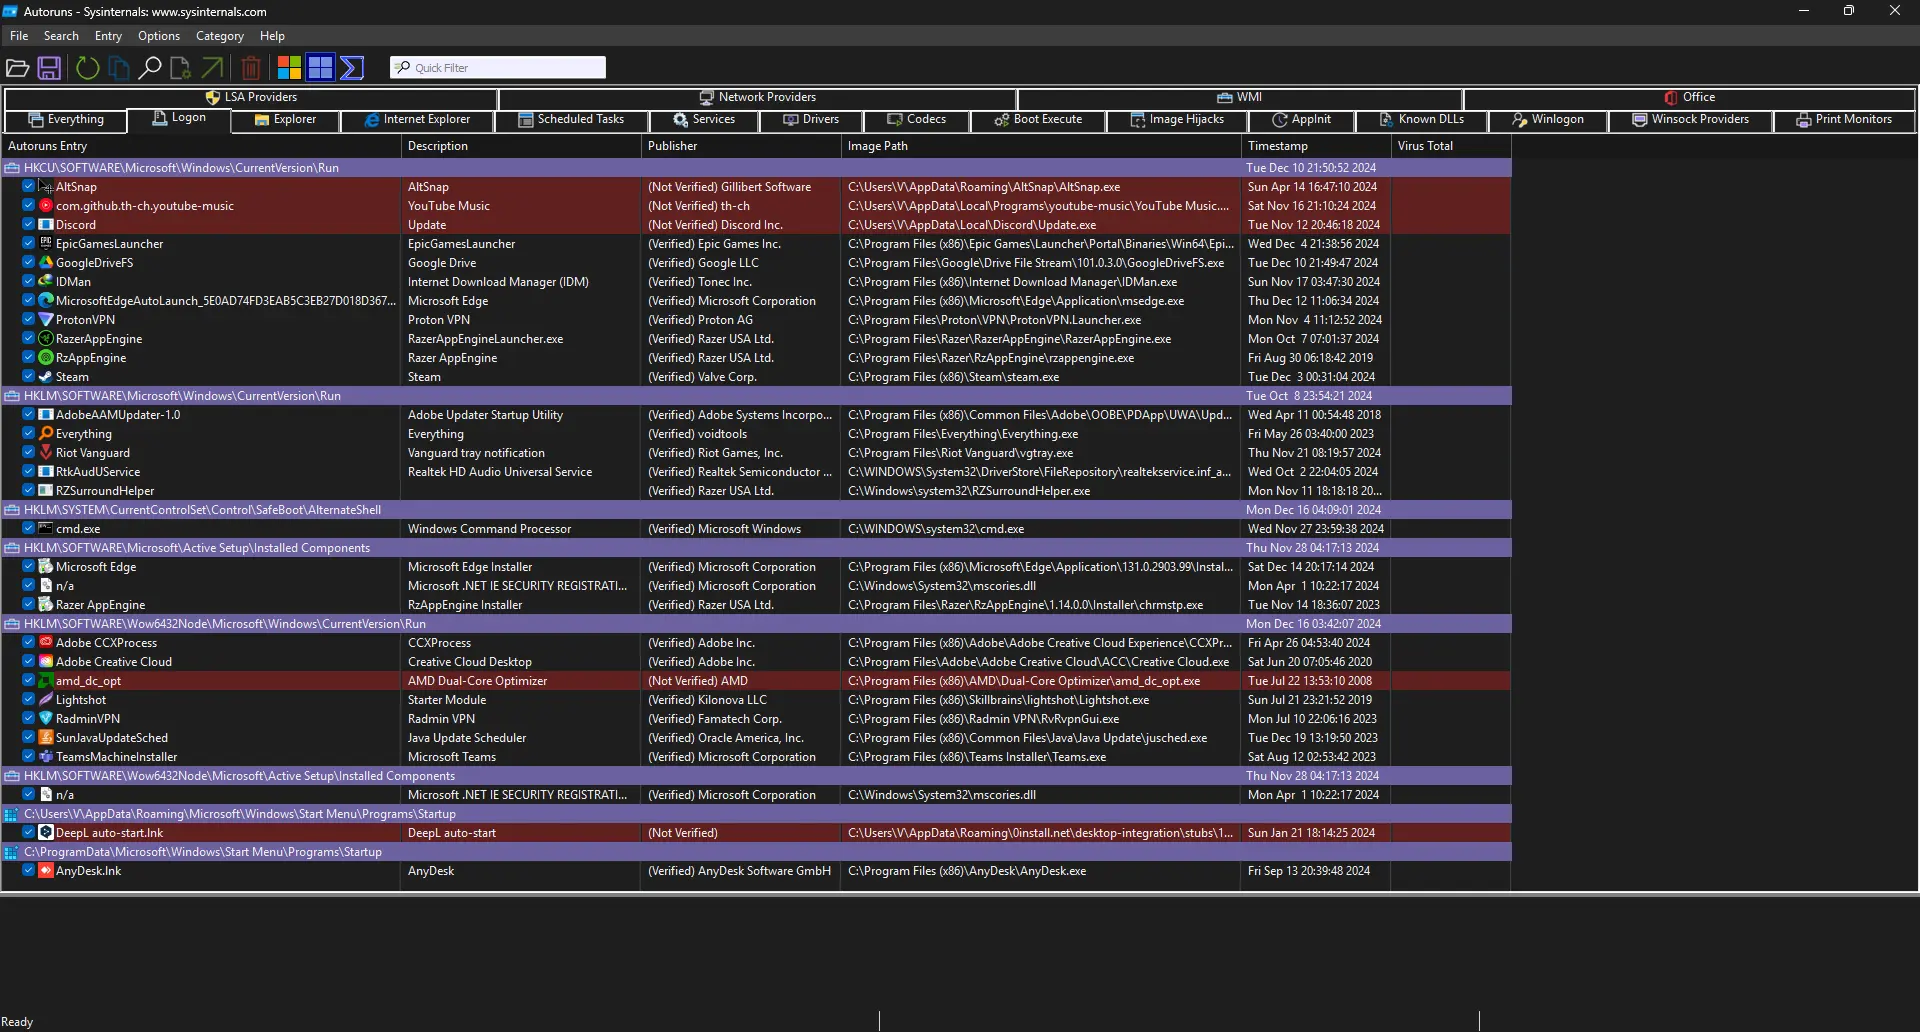The height and width of the screenshot is (1032, 1920).
Task: Click the red Delete trash icon
Action: (251, 68)
